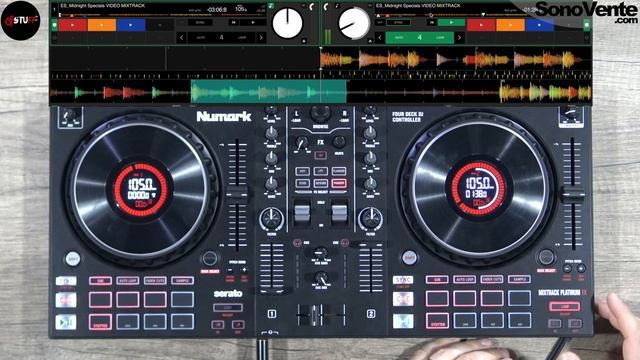Click the green highlighted loop region in the waveform

click(x=269, y=91)
